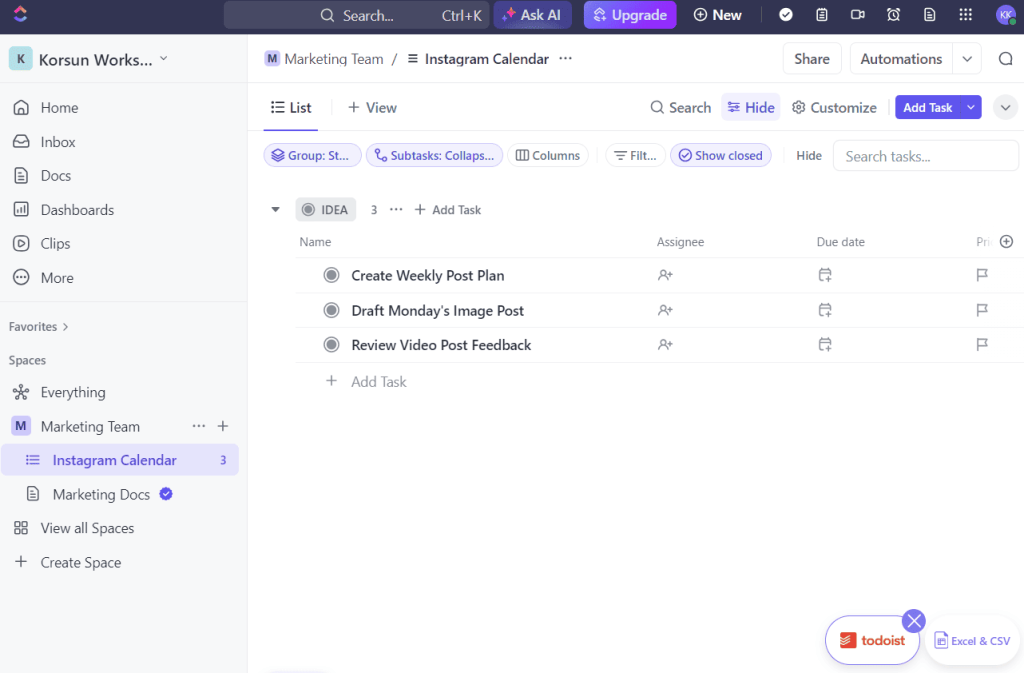Click the Upgrade button
The image size is (1024, 673).
coord(630,15)
